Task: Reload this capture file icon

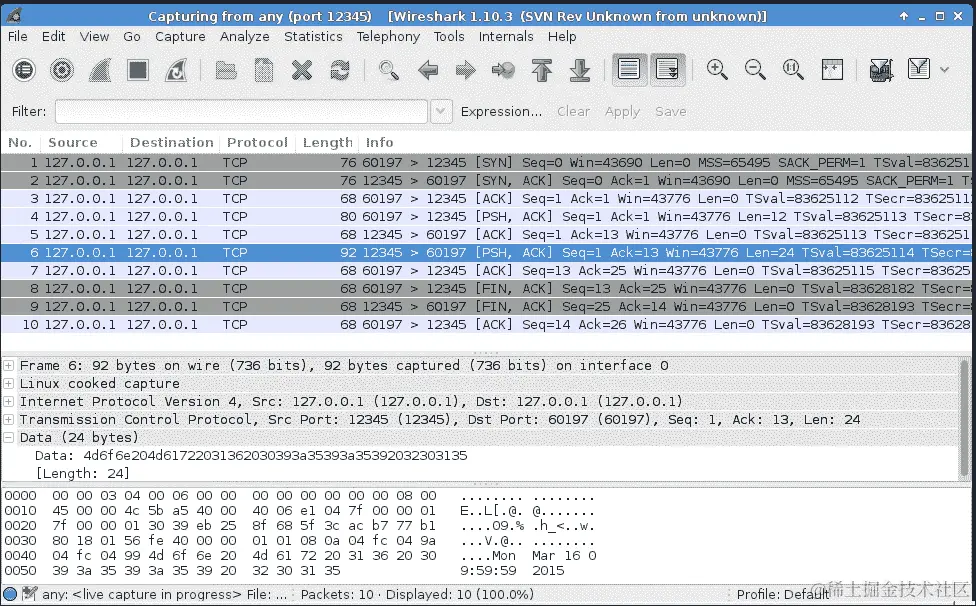Action: click(340, 70)
